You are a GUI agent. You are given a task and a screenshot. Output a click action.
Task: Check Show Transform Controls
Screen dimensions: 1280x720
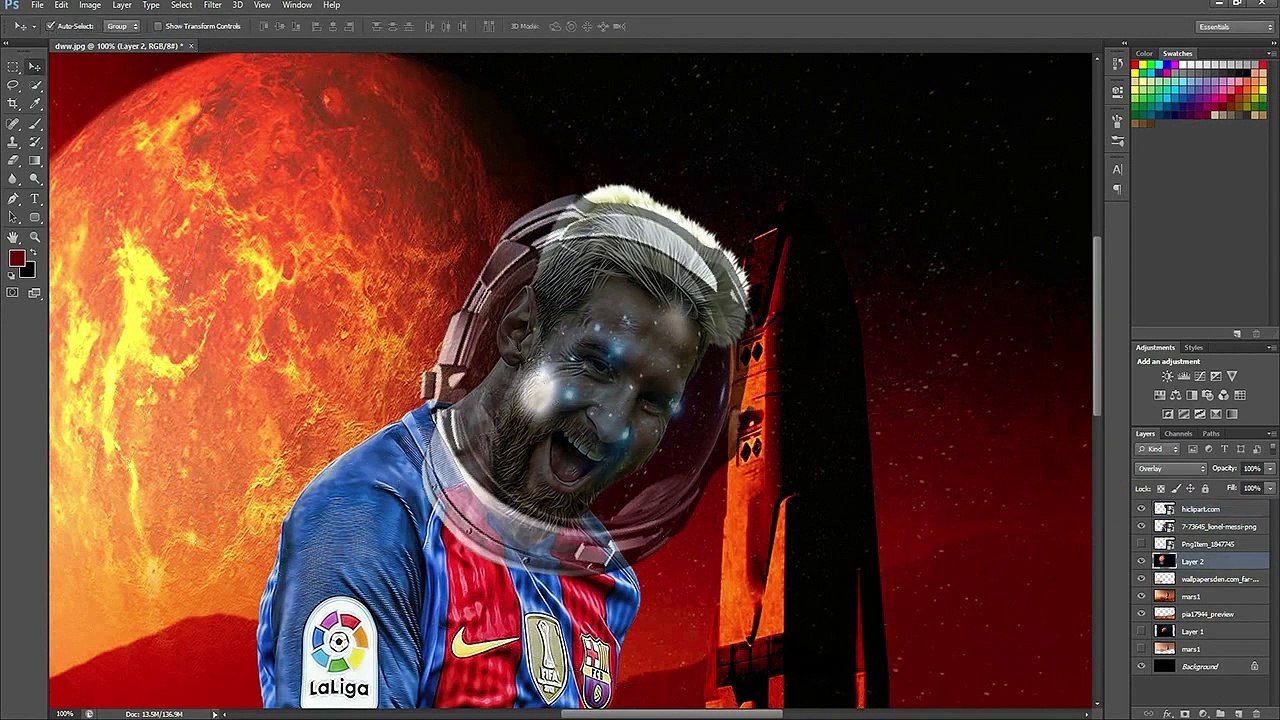[158, 26]
